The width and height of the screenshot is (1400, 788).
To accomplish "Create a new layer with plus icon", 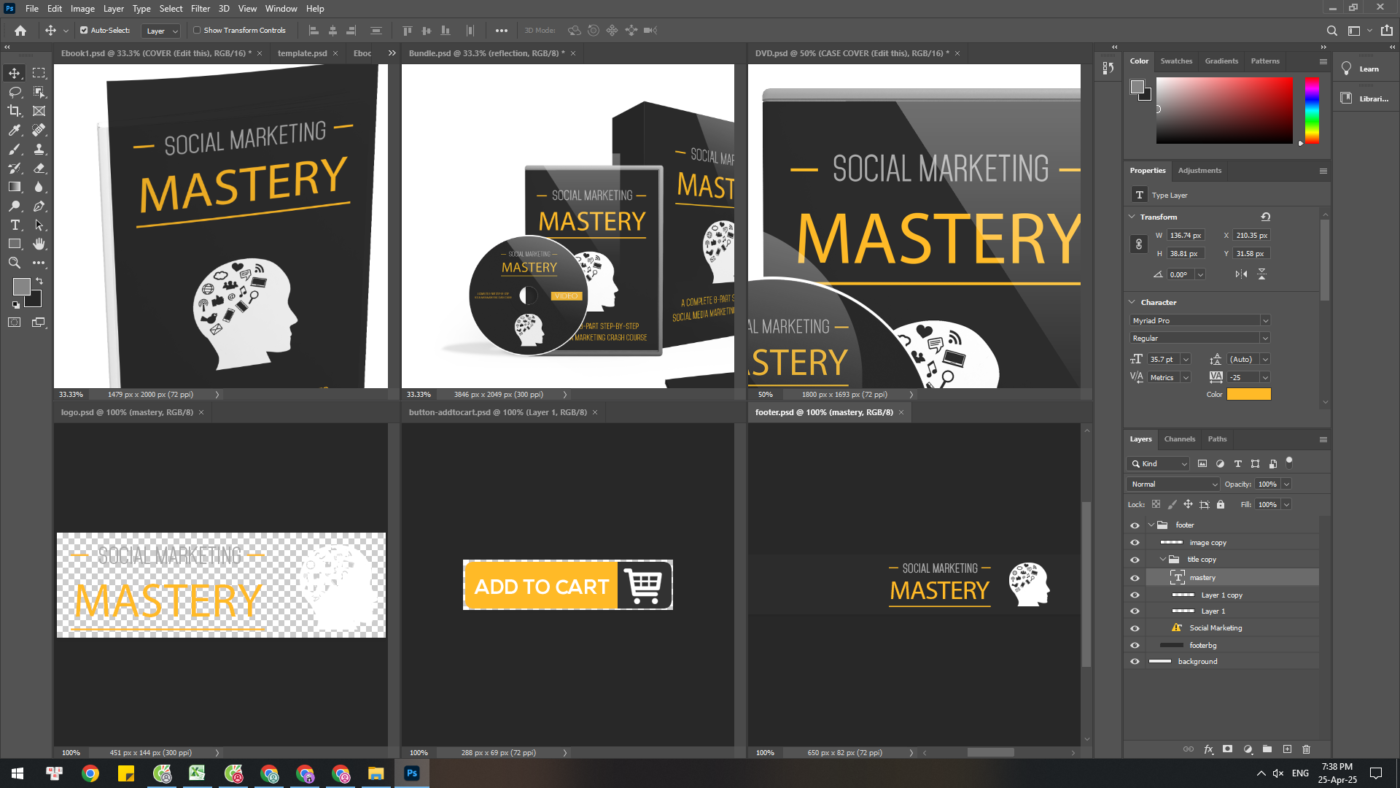I will click(1287, 749).
